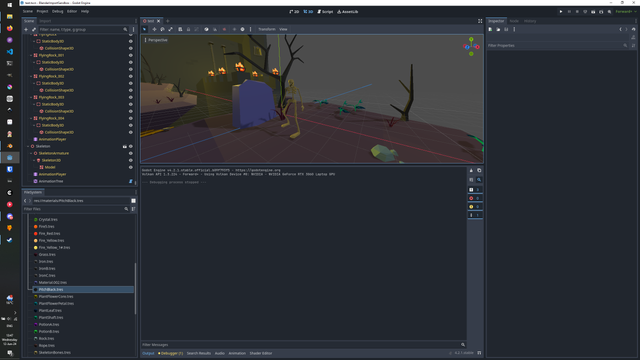
Task: Instantiate a child scene with link icon
Action: point(34,29)
